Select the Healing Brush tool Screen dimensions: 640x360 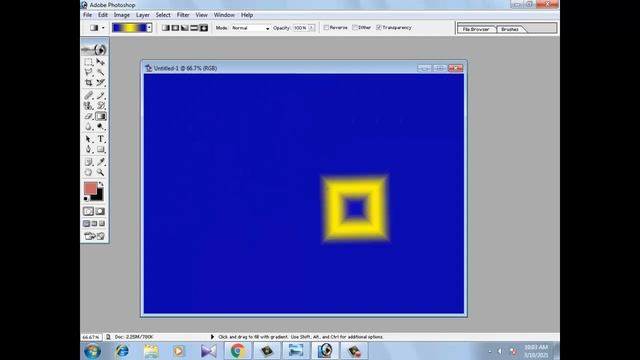pyautogui.click(x=89, y=96)
